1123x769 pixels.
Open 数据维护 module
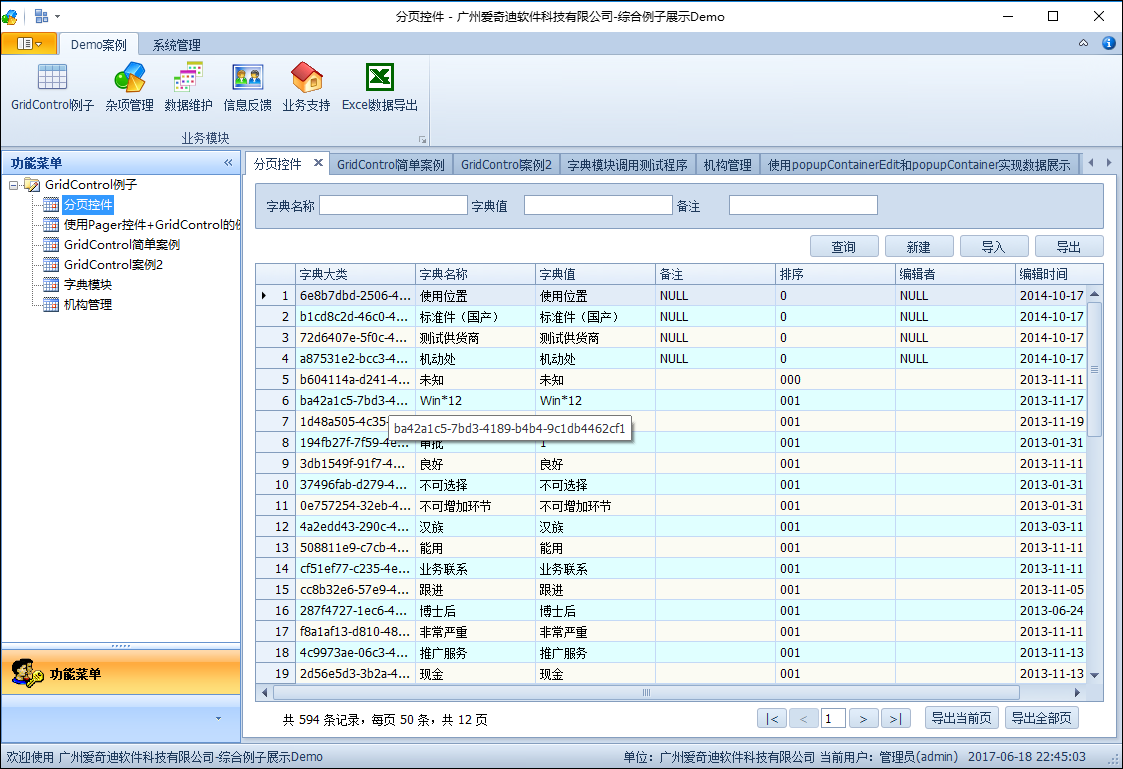188,87
